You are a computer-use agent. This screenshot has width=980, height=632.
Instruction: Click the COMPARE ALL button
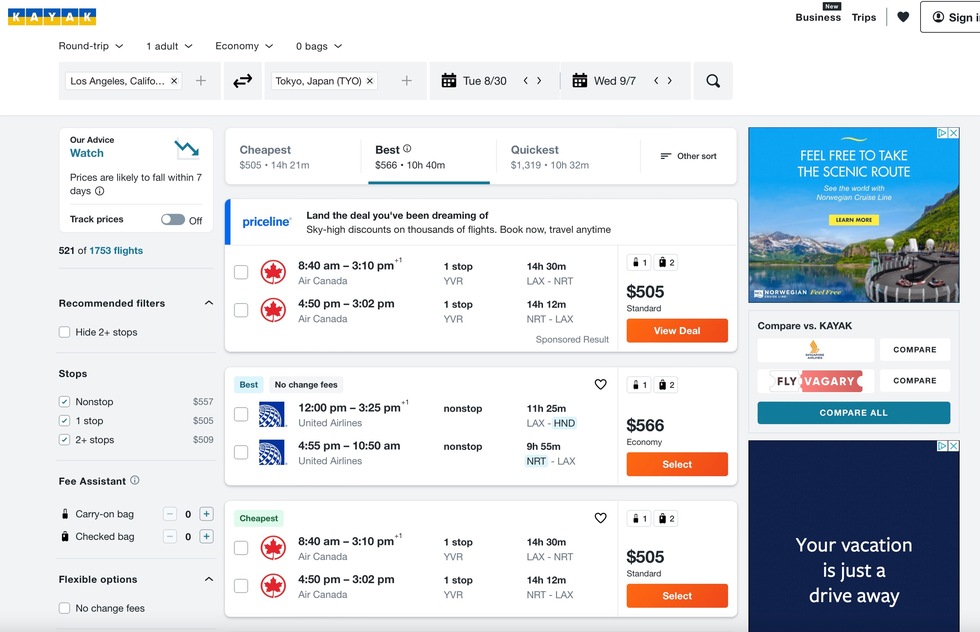pyautogui.click(x=854, y=413)
